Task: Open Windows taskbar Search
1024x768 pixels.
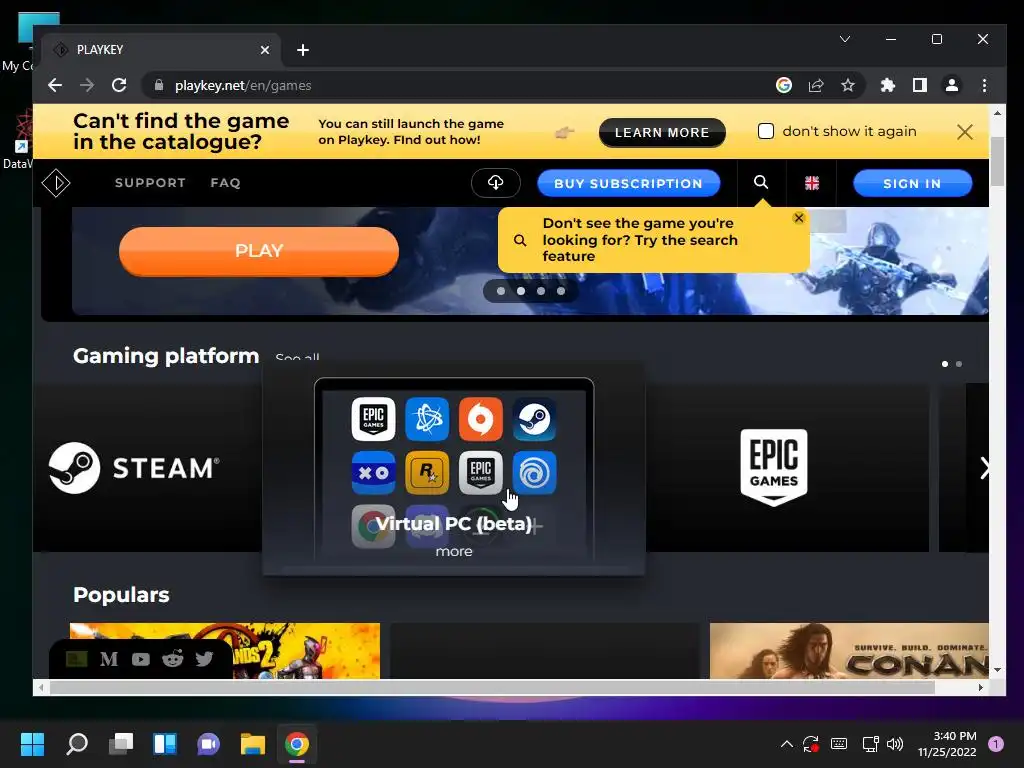Action: click(77, 744)
